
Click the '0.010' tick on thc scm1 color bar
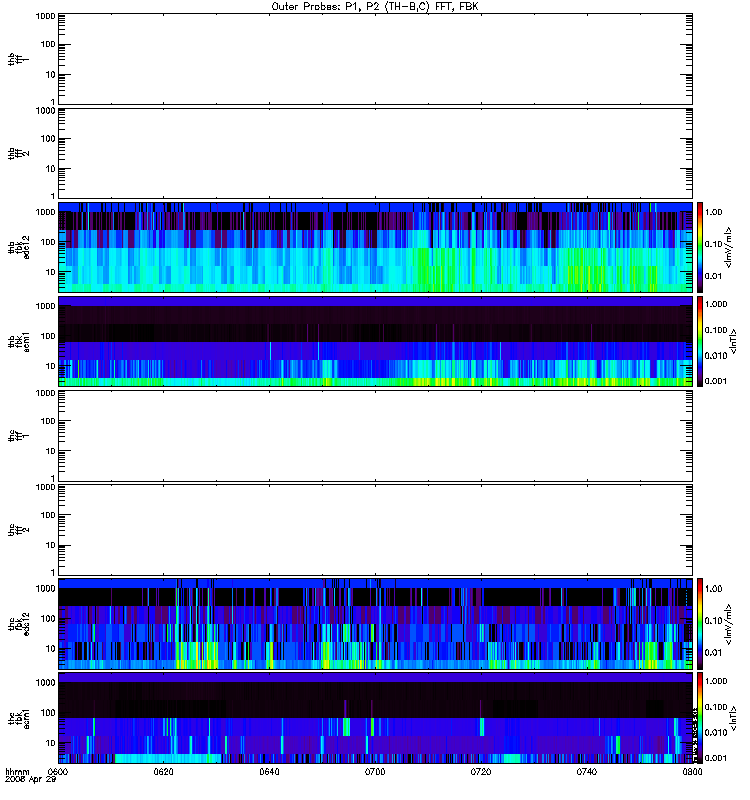[716, 733]
